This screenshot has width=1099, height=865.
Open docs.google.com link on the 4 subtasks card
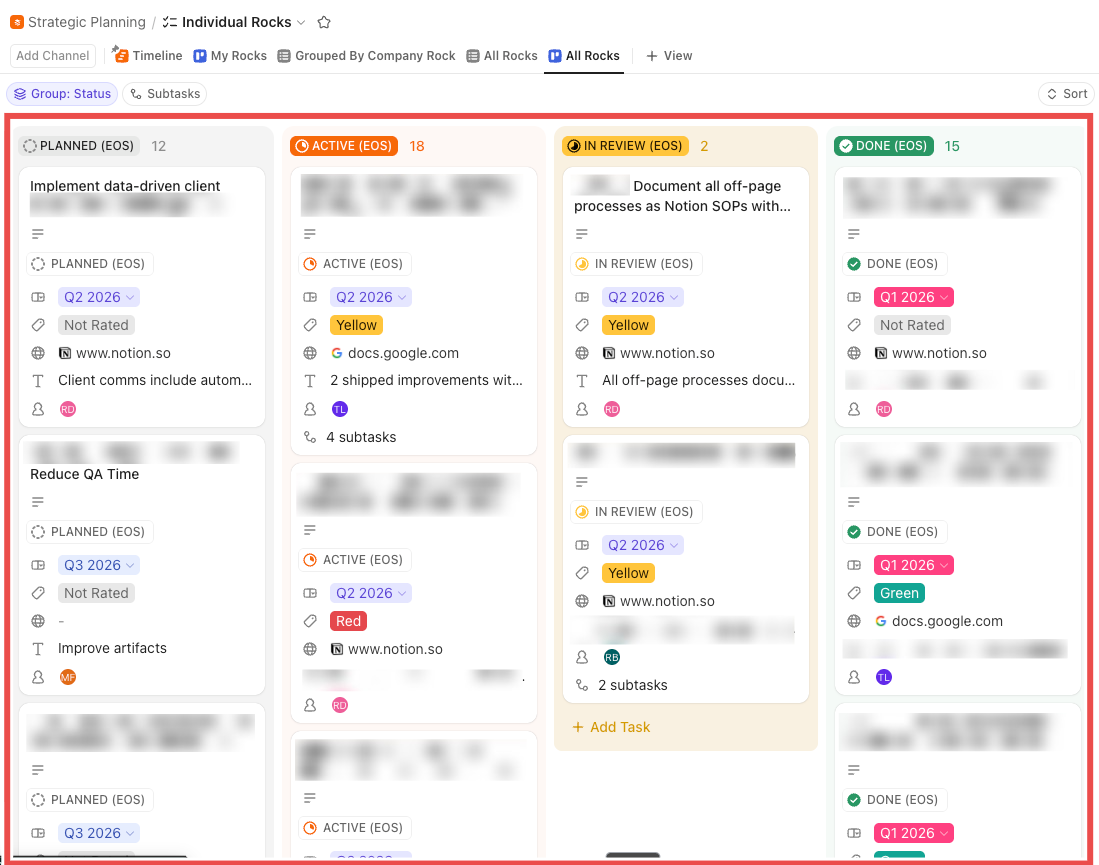(395, 353)
